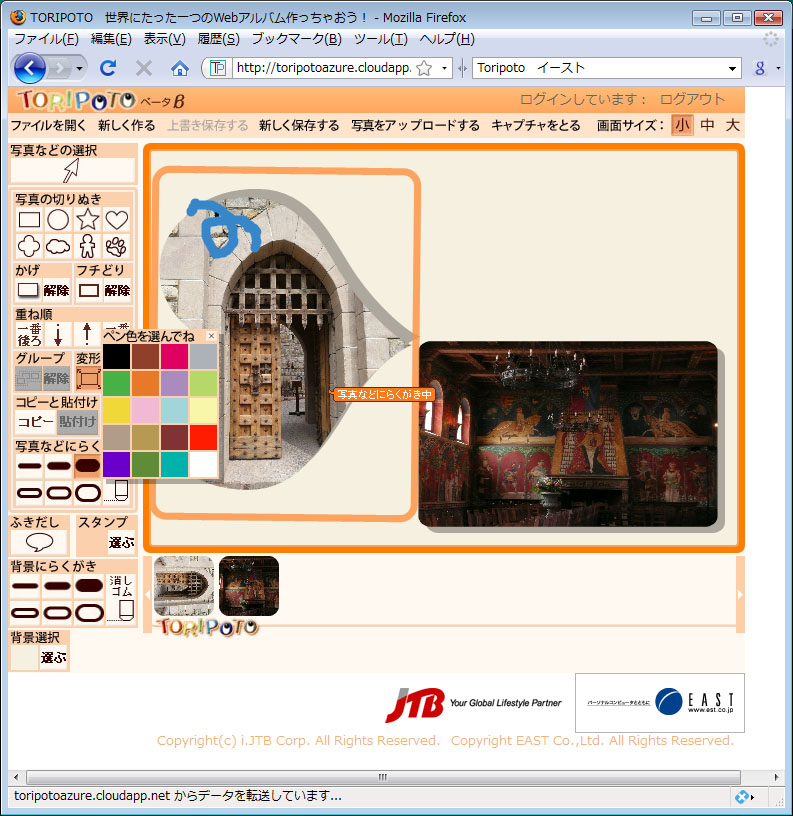The image size is (793, 816).
Task: Send photo to the very back (一番後ろ)
Action: coord(29,335)
